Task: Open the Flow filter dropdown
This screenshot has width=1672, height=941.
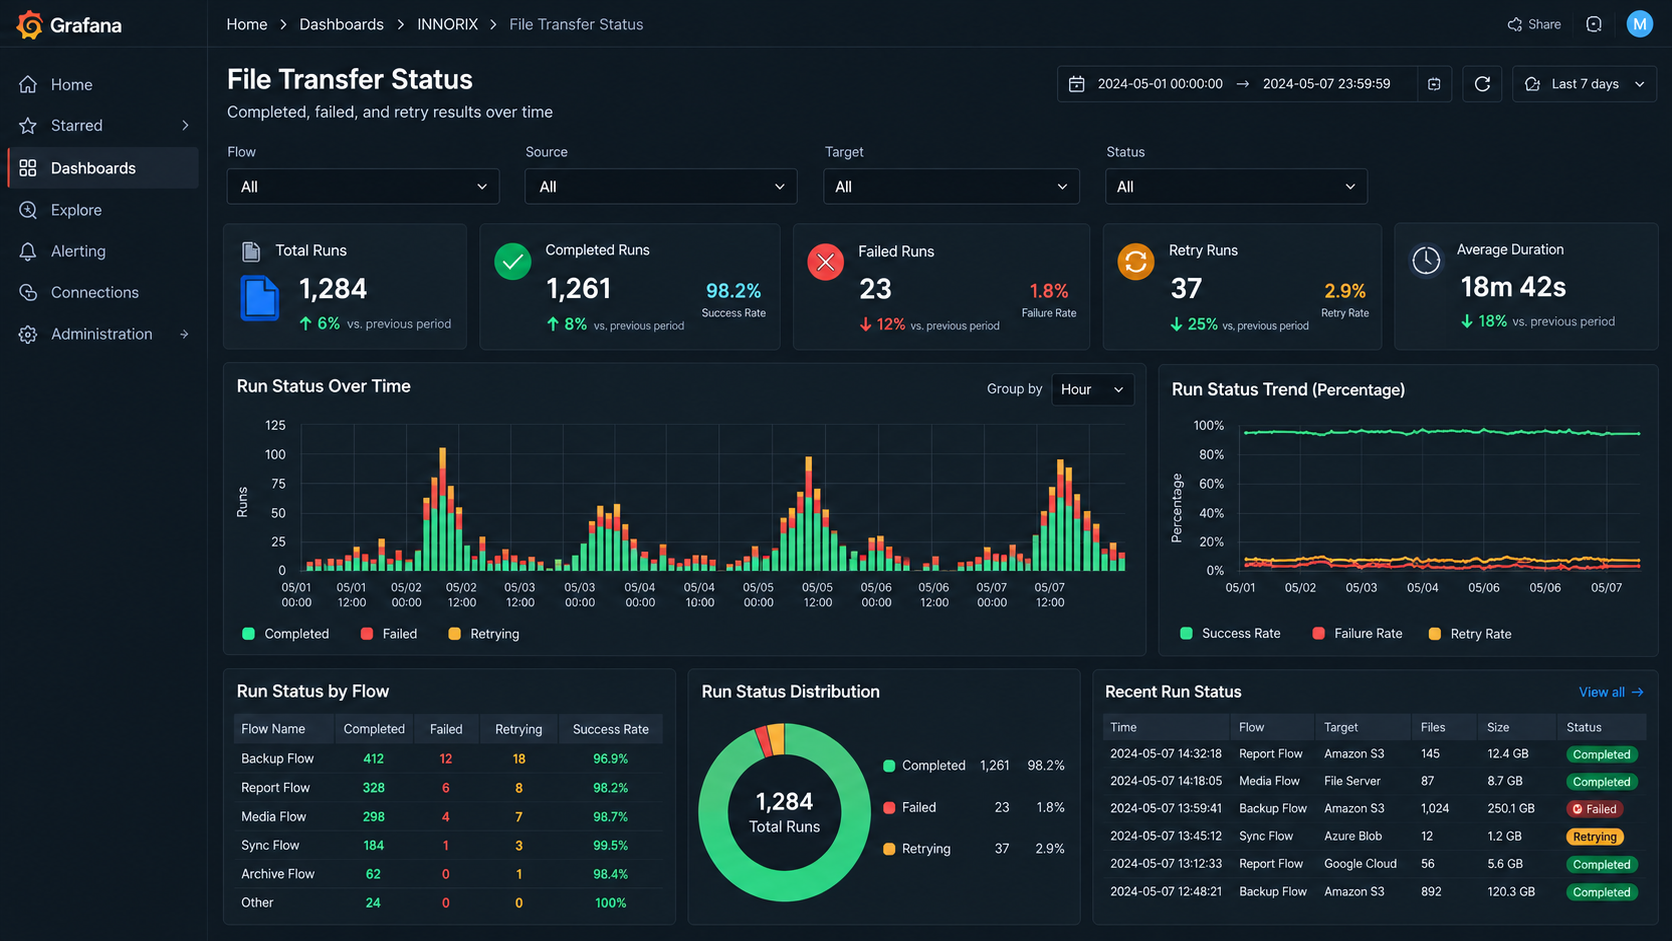Action: (x=363, y=187)
